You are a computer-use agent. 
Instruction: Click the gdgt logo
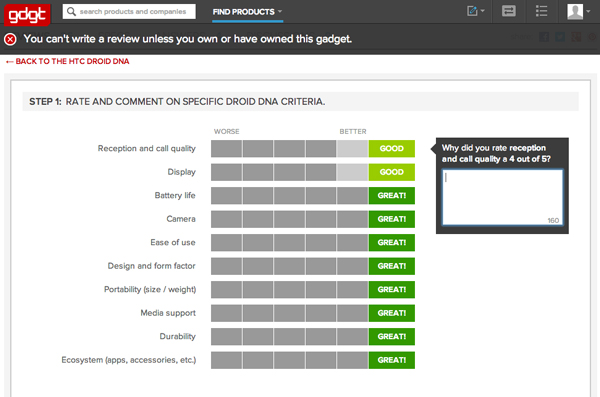coord(27,14)
